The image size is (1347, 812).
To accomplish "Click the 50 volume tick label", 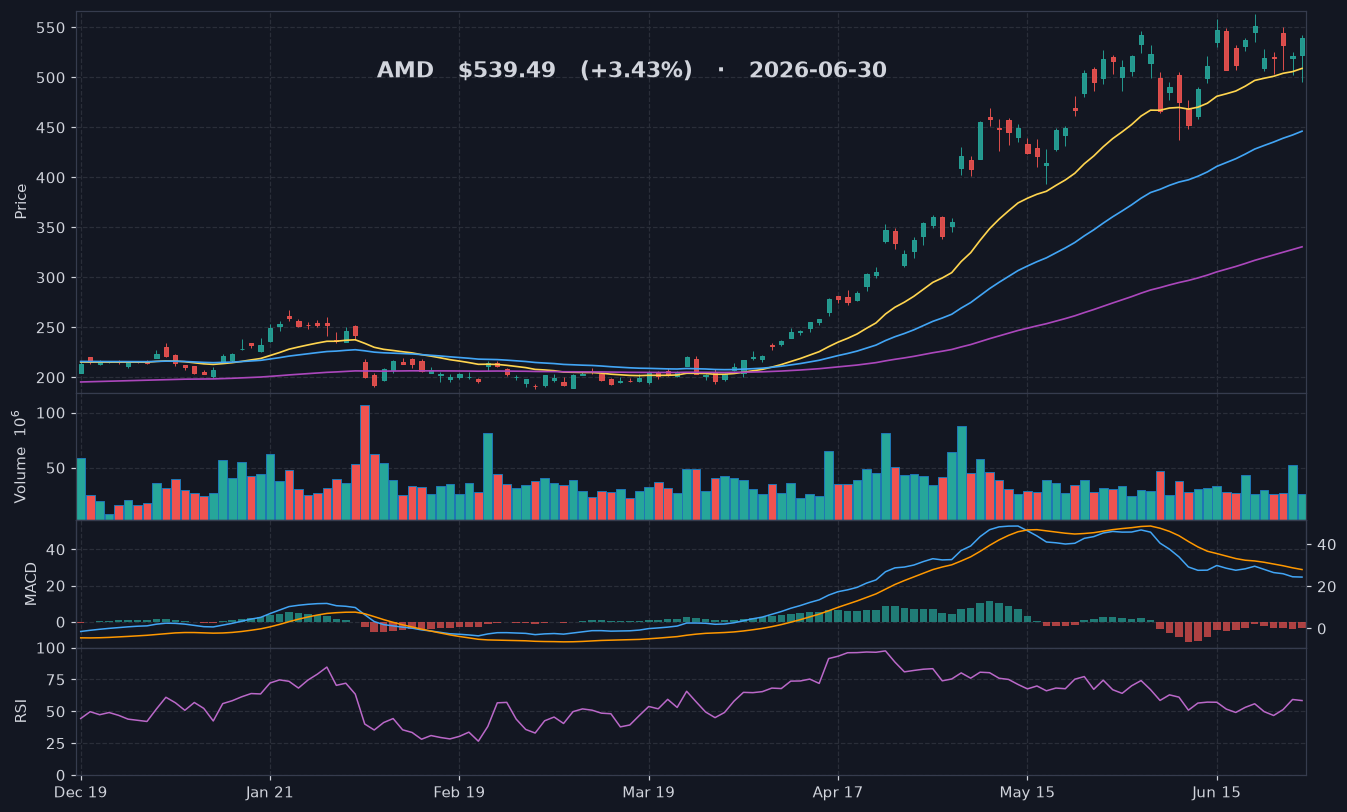I will coord(55,468).
